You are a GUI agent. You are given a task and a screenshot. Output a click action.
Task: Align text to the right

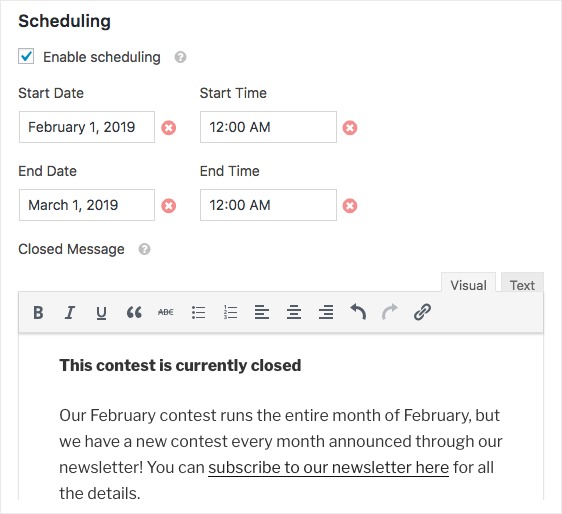(326, 312)
